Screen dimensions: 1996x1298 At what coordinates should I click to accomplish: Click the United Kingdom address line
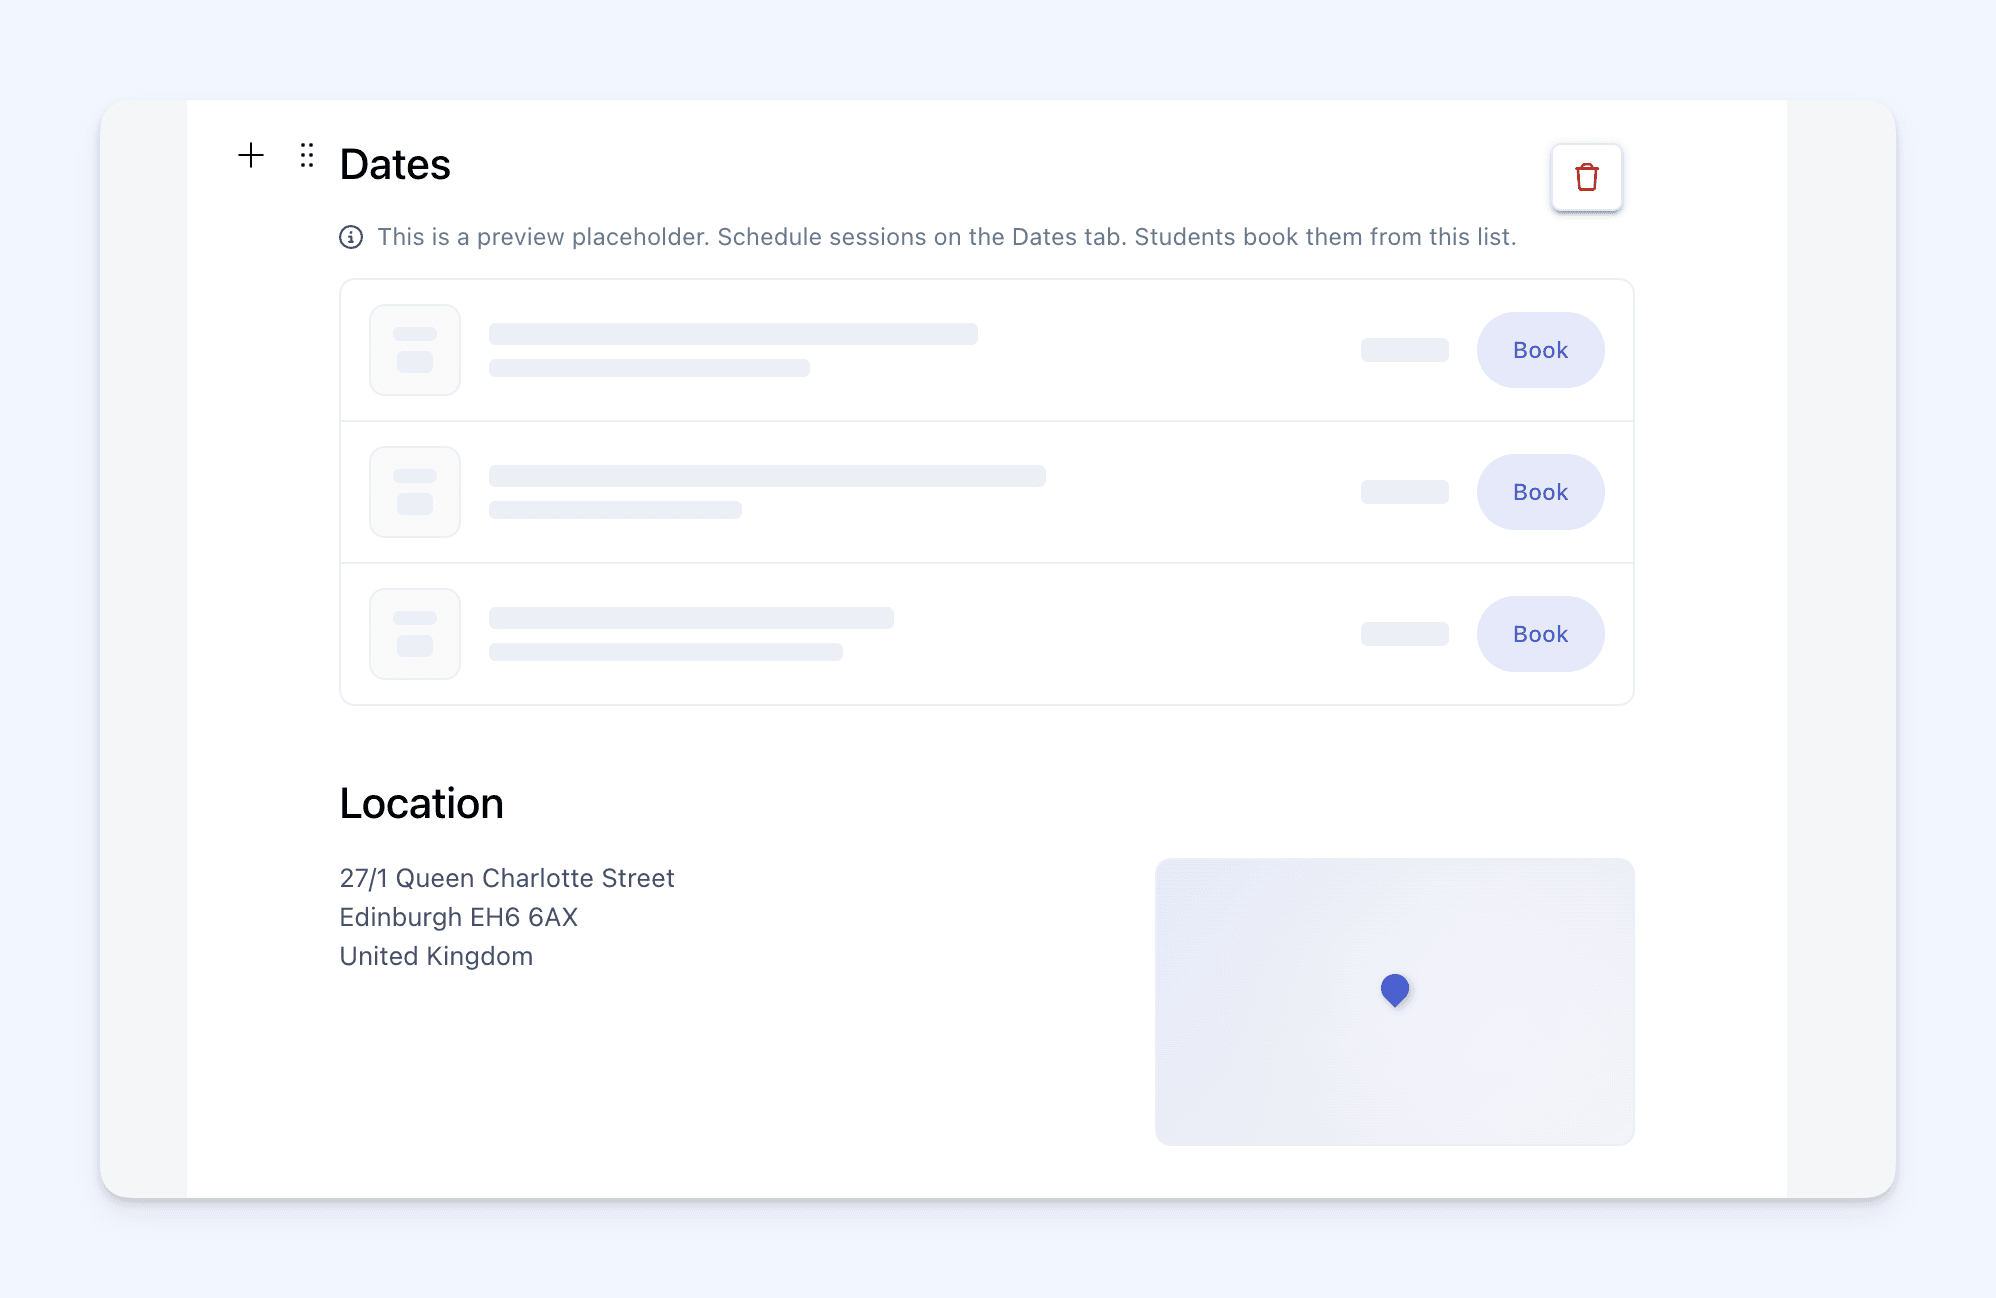(436, 956)
